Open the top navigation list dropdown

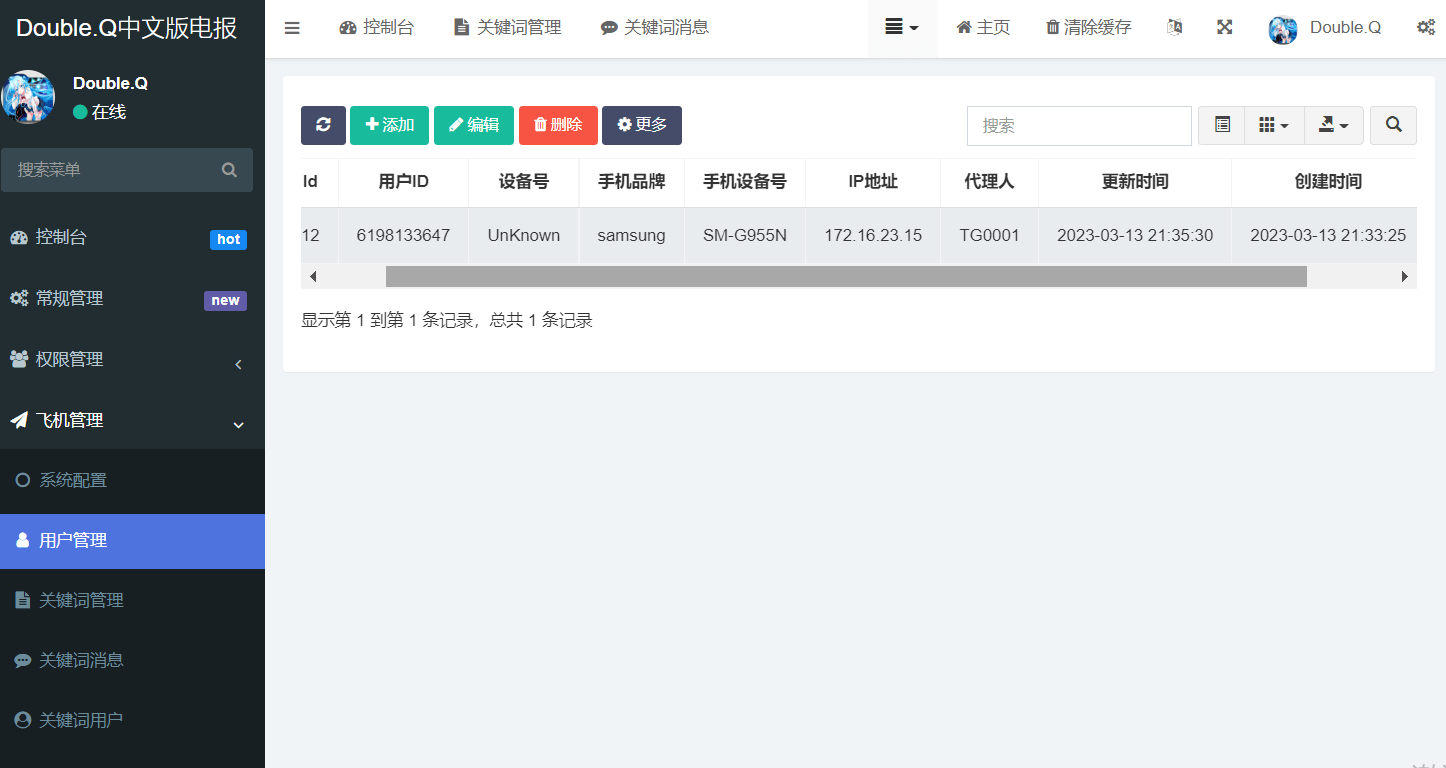902,28
